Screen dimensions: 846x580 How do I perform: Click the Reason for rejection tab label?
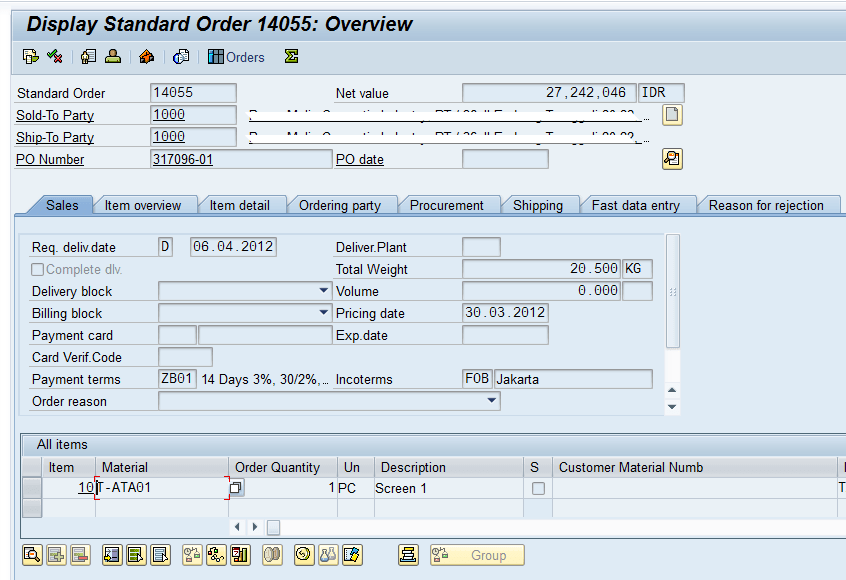click(768, 205)
